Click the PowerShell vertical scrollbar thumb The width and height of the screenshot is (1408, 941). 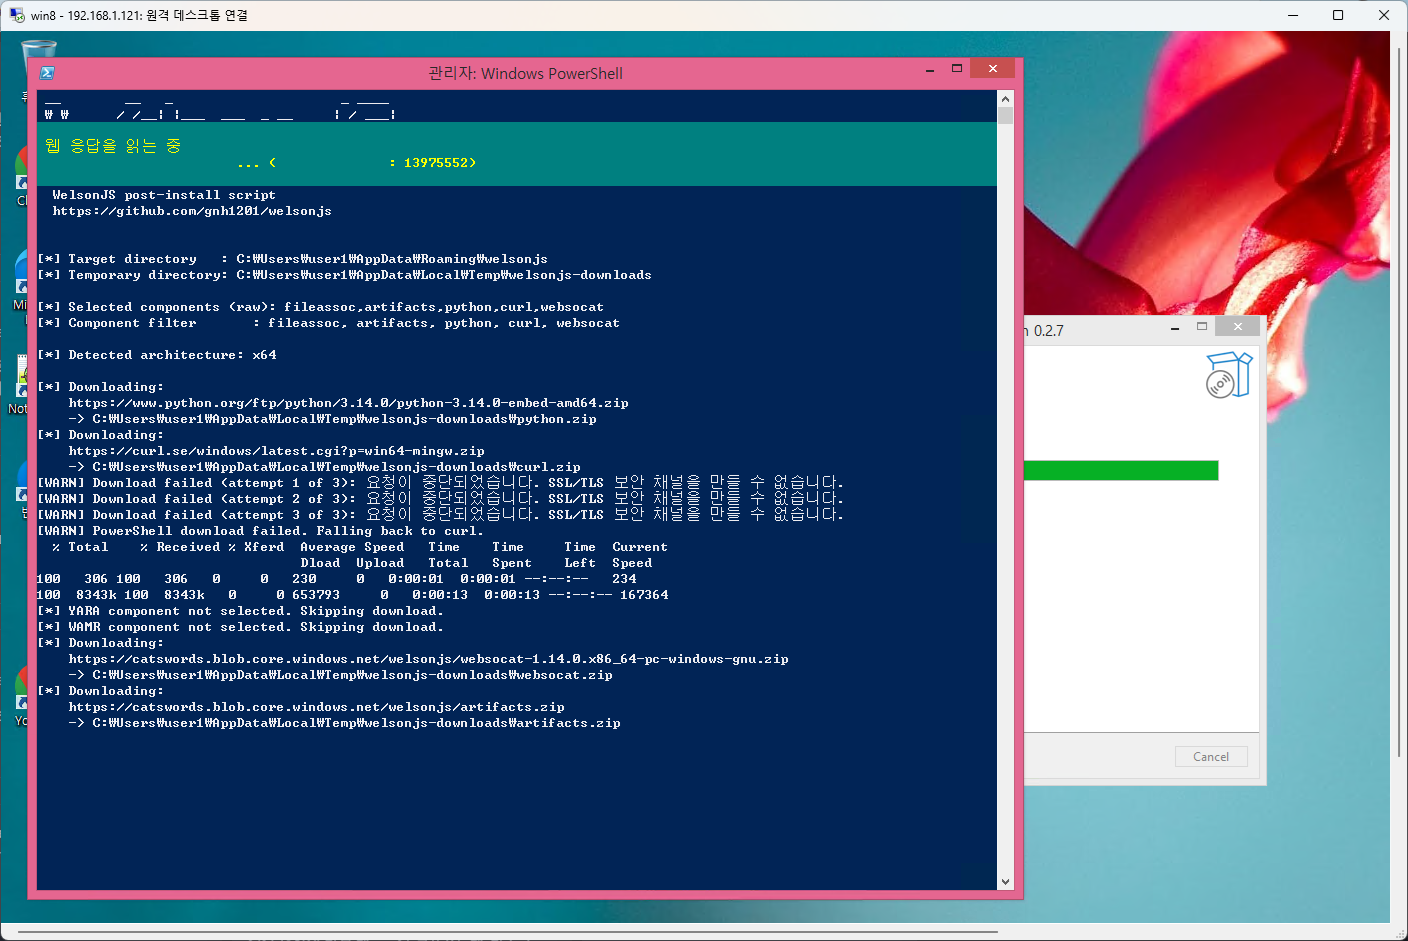[1005, 115]
